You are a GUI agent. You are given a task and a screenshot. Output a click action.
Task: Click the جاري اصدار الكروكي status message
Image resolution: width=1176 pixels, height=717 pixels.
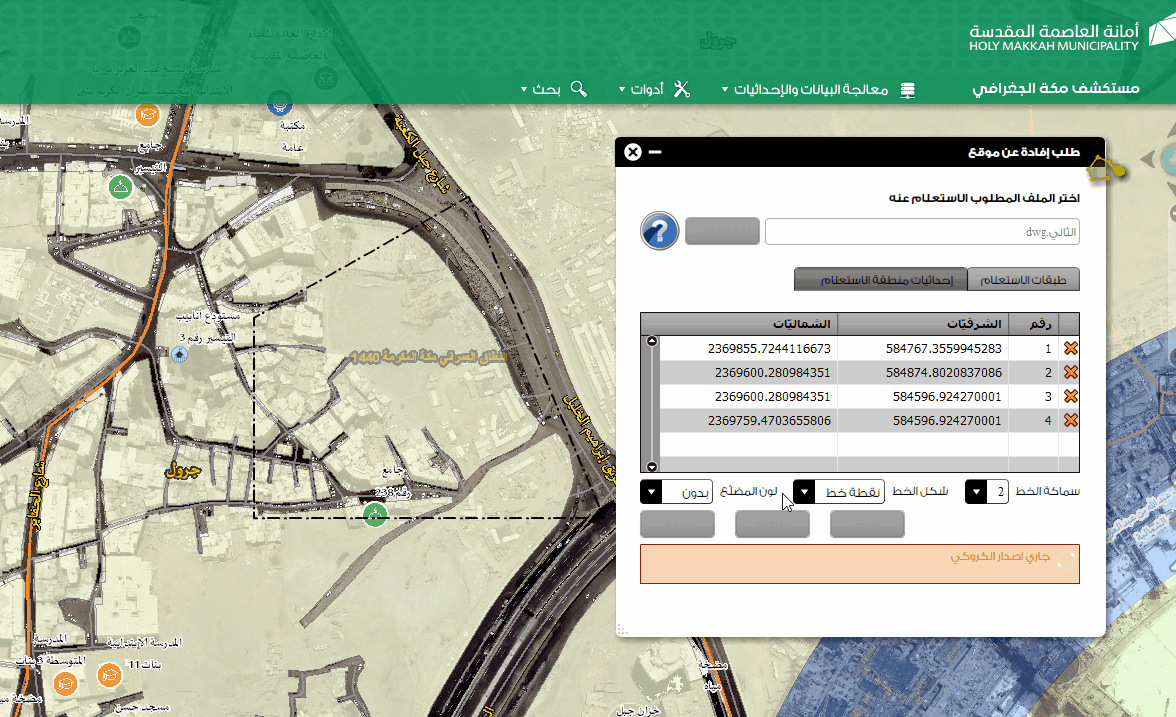(x=1000, y=556)
